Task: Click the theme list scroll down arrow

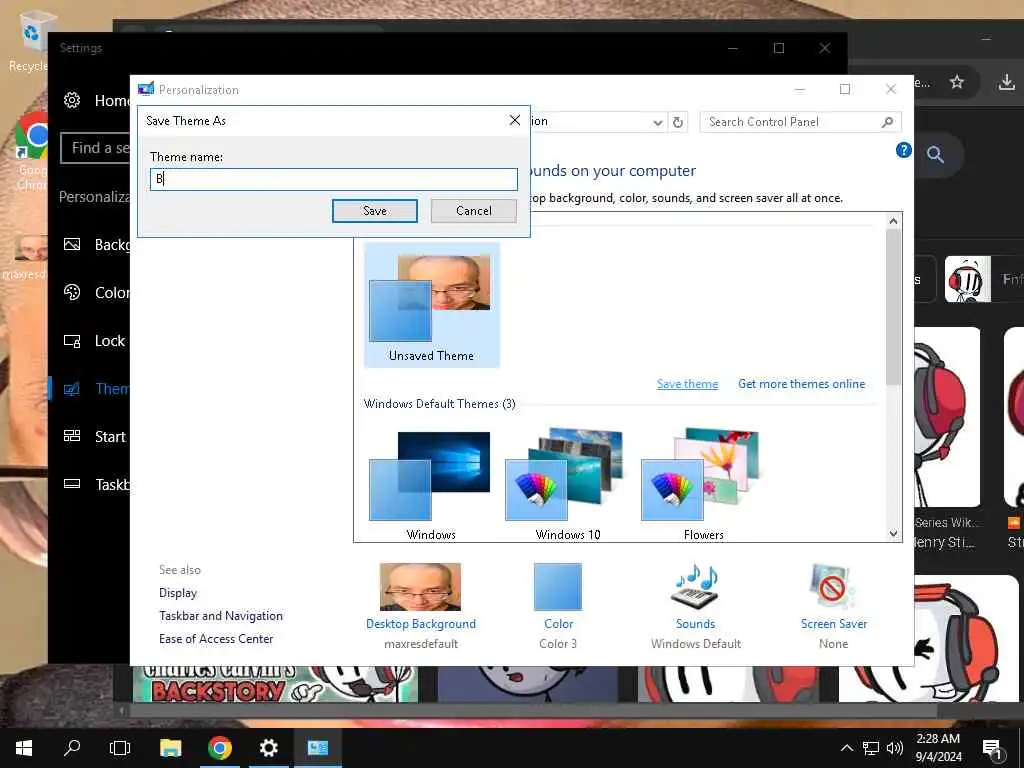Action: point(893,534)
